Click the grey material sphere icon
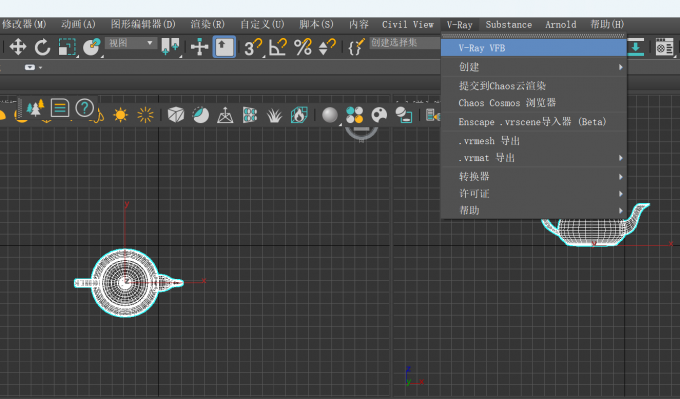 coord(330,115)
